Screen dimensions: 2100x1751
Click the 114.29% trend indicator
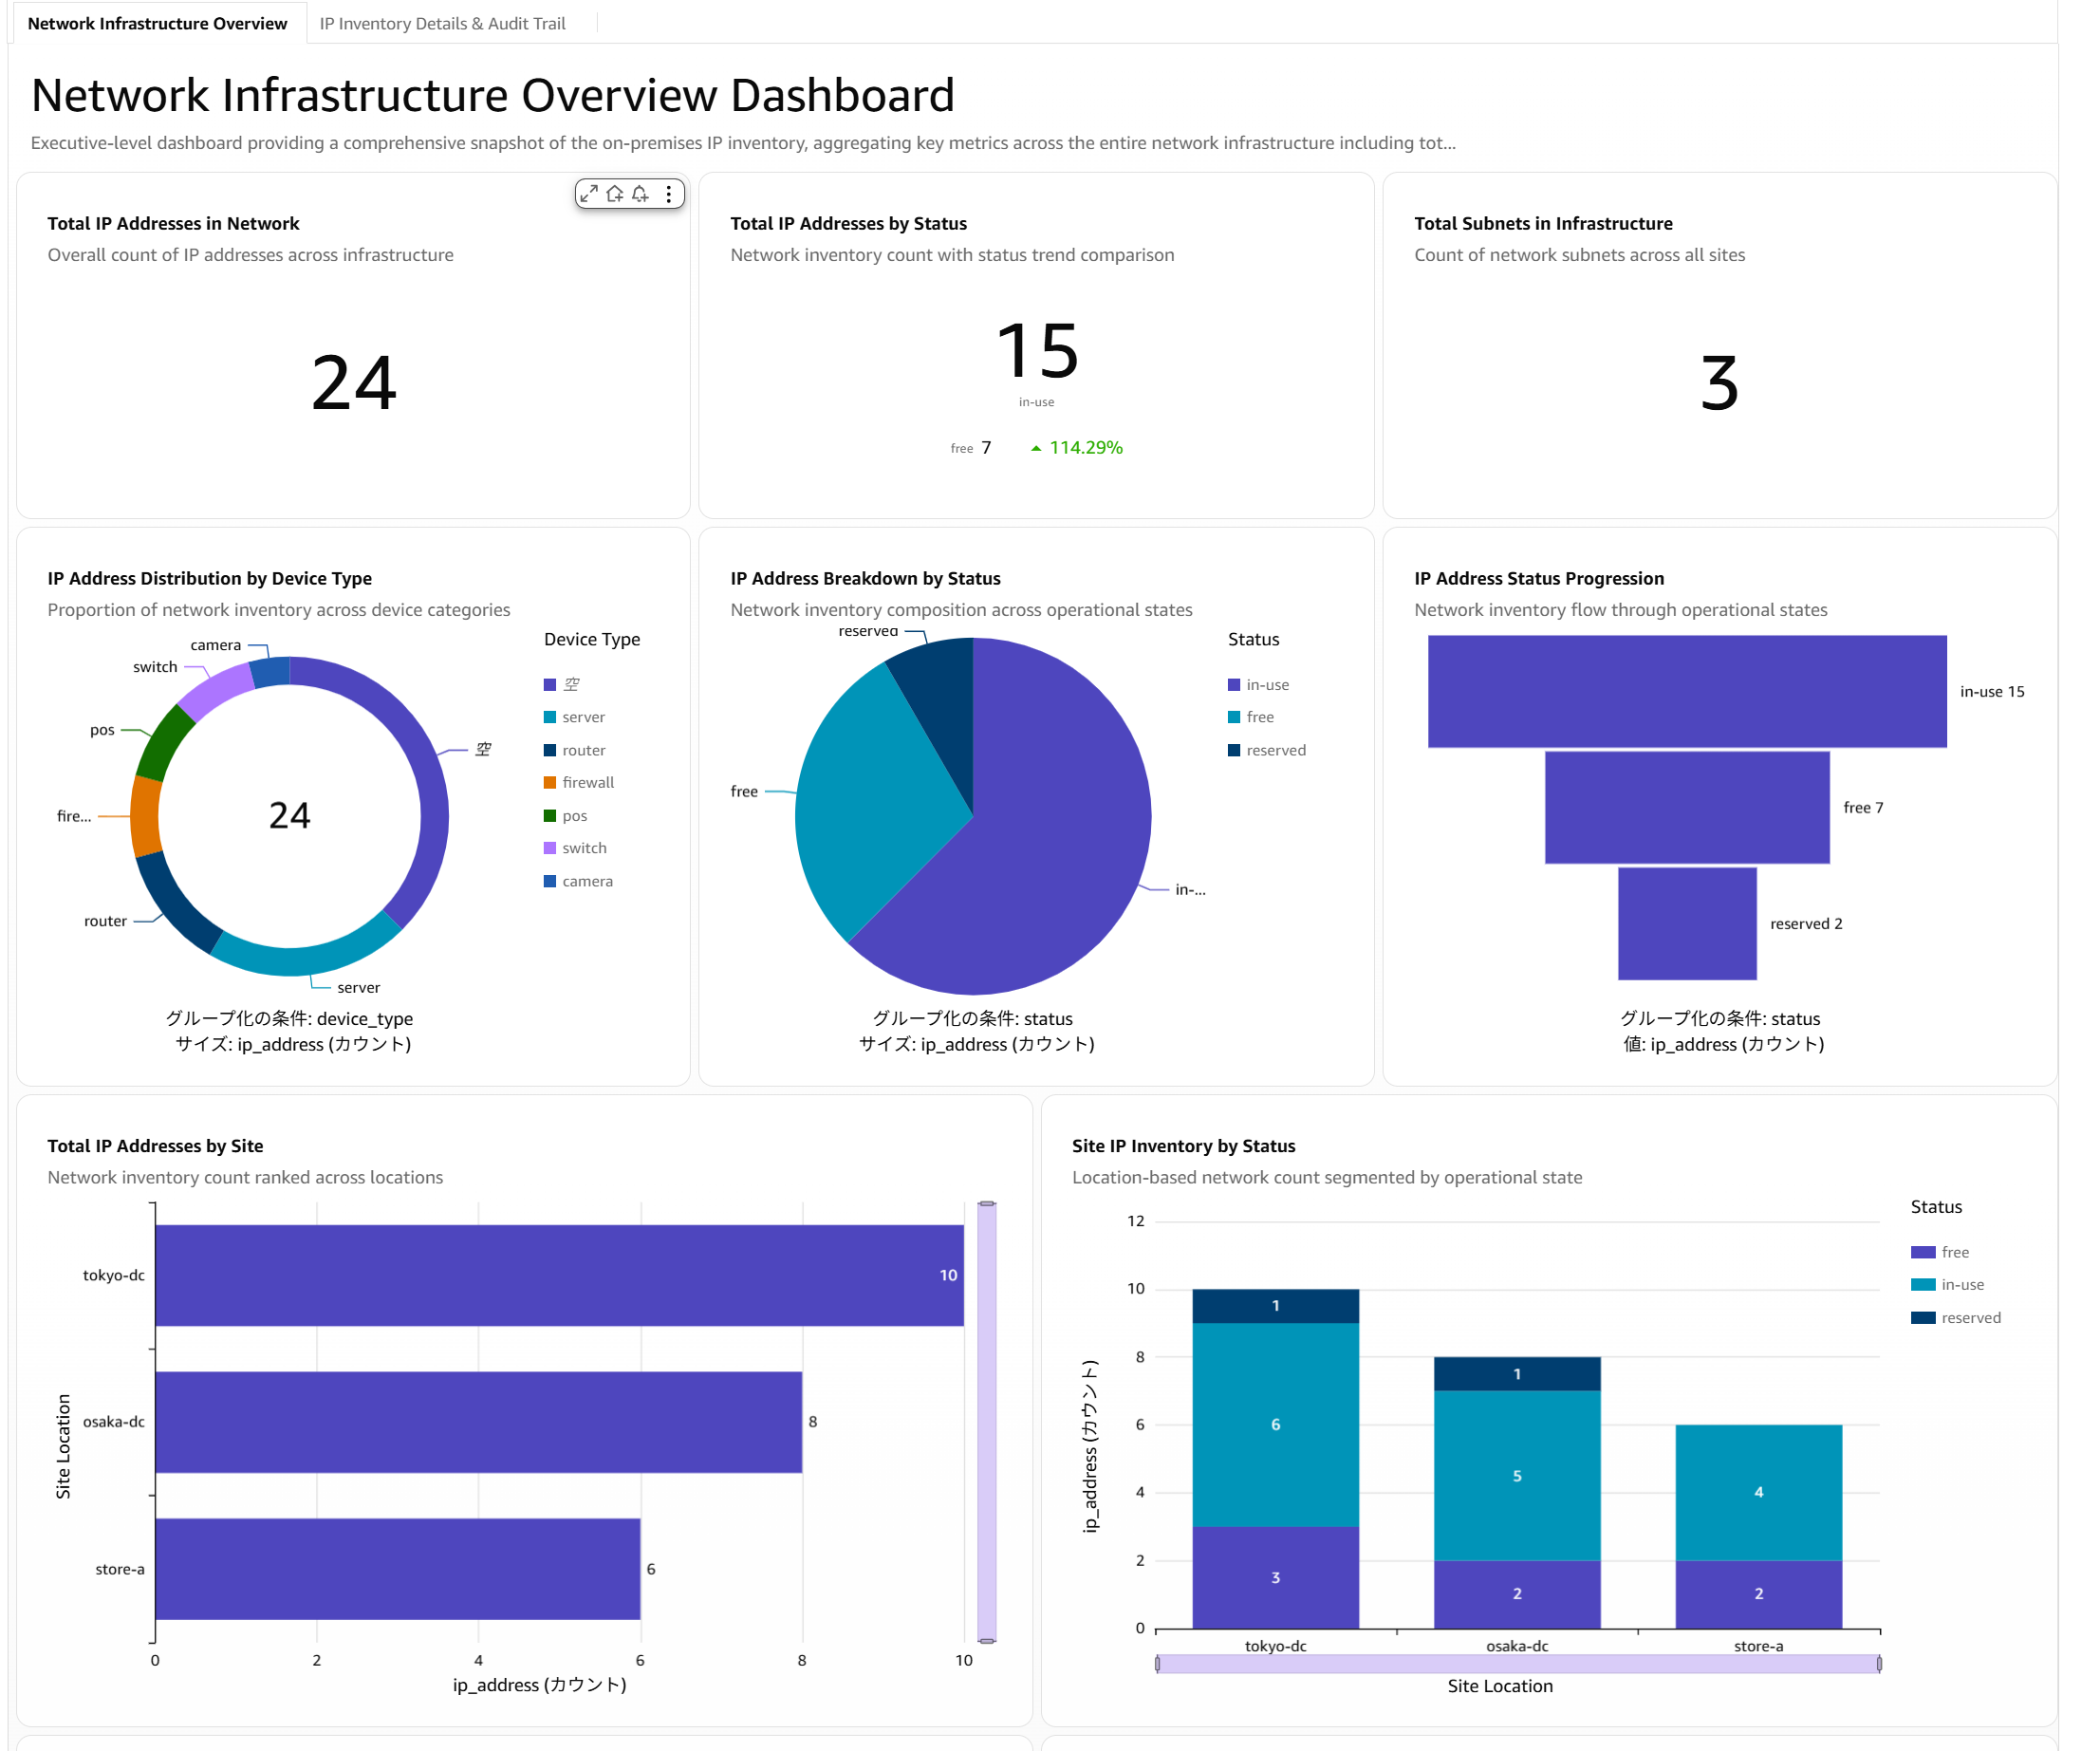1076,448
